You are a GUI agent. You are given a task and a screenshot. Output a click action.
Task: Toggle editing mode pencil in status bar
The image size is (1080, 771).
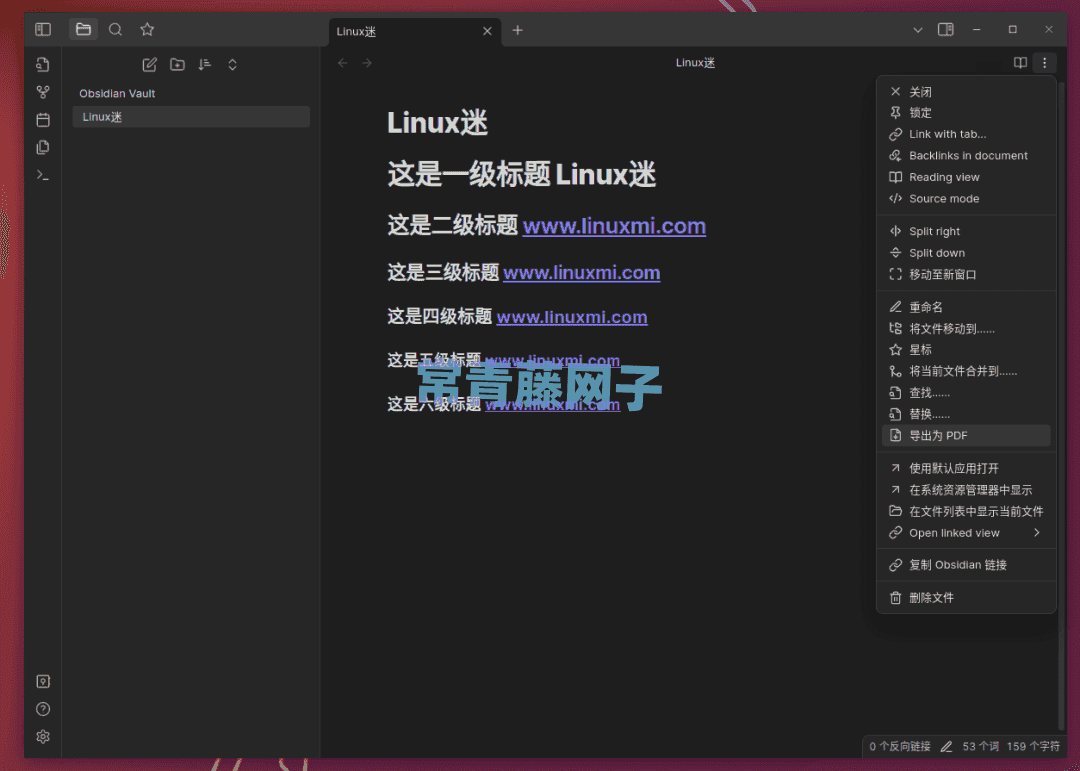[946, 747]
